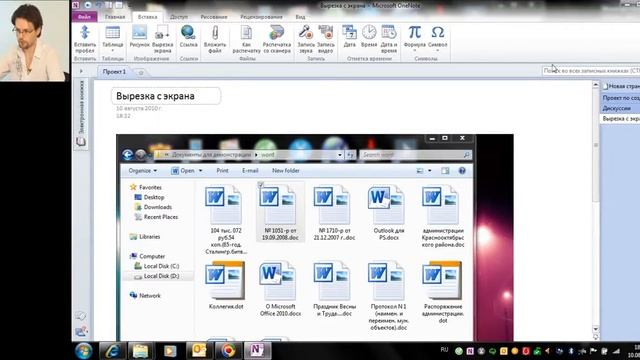Screen dimensions: 640x360
Task: Open the Дискуссии page in page list
Action: coord(621,108)
